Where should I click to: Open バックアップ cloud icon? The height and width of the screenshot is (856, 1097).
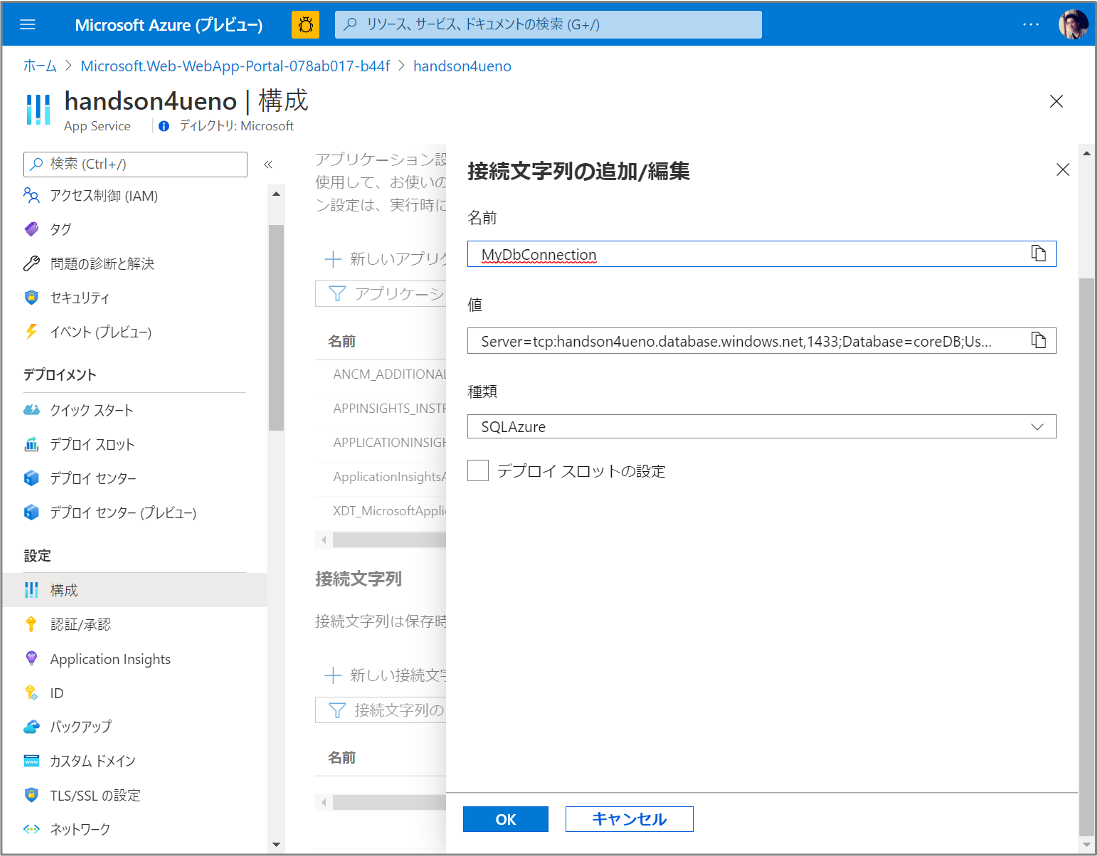tap(31, 727)
